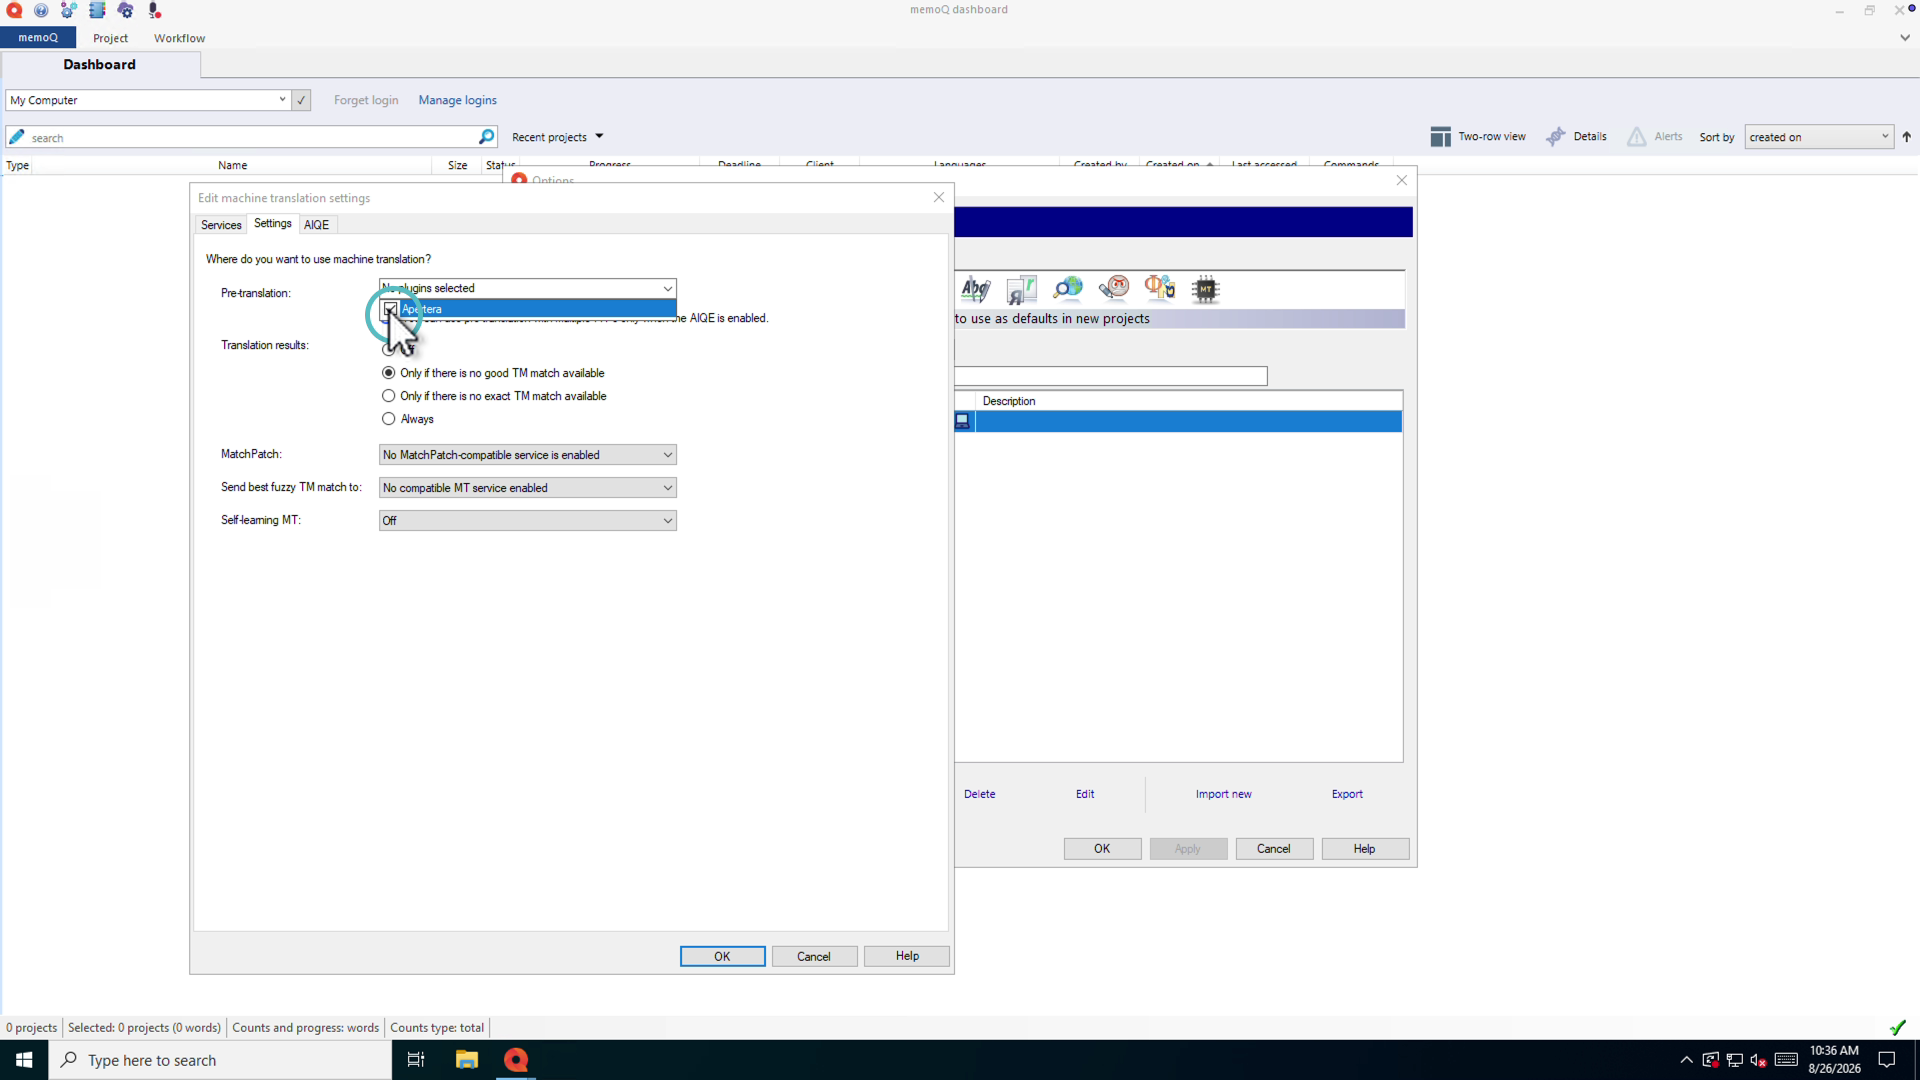The image size is (1920, 1080).
Task: Open the cloud settings gear icon
Action: 126,10
